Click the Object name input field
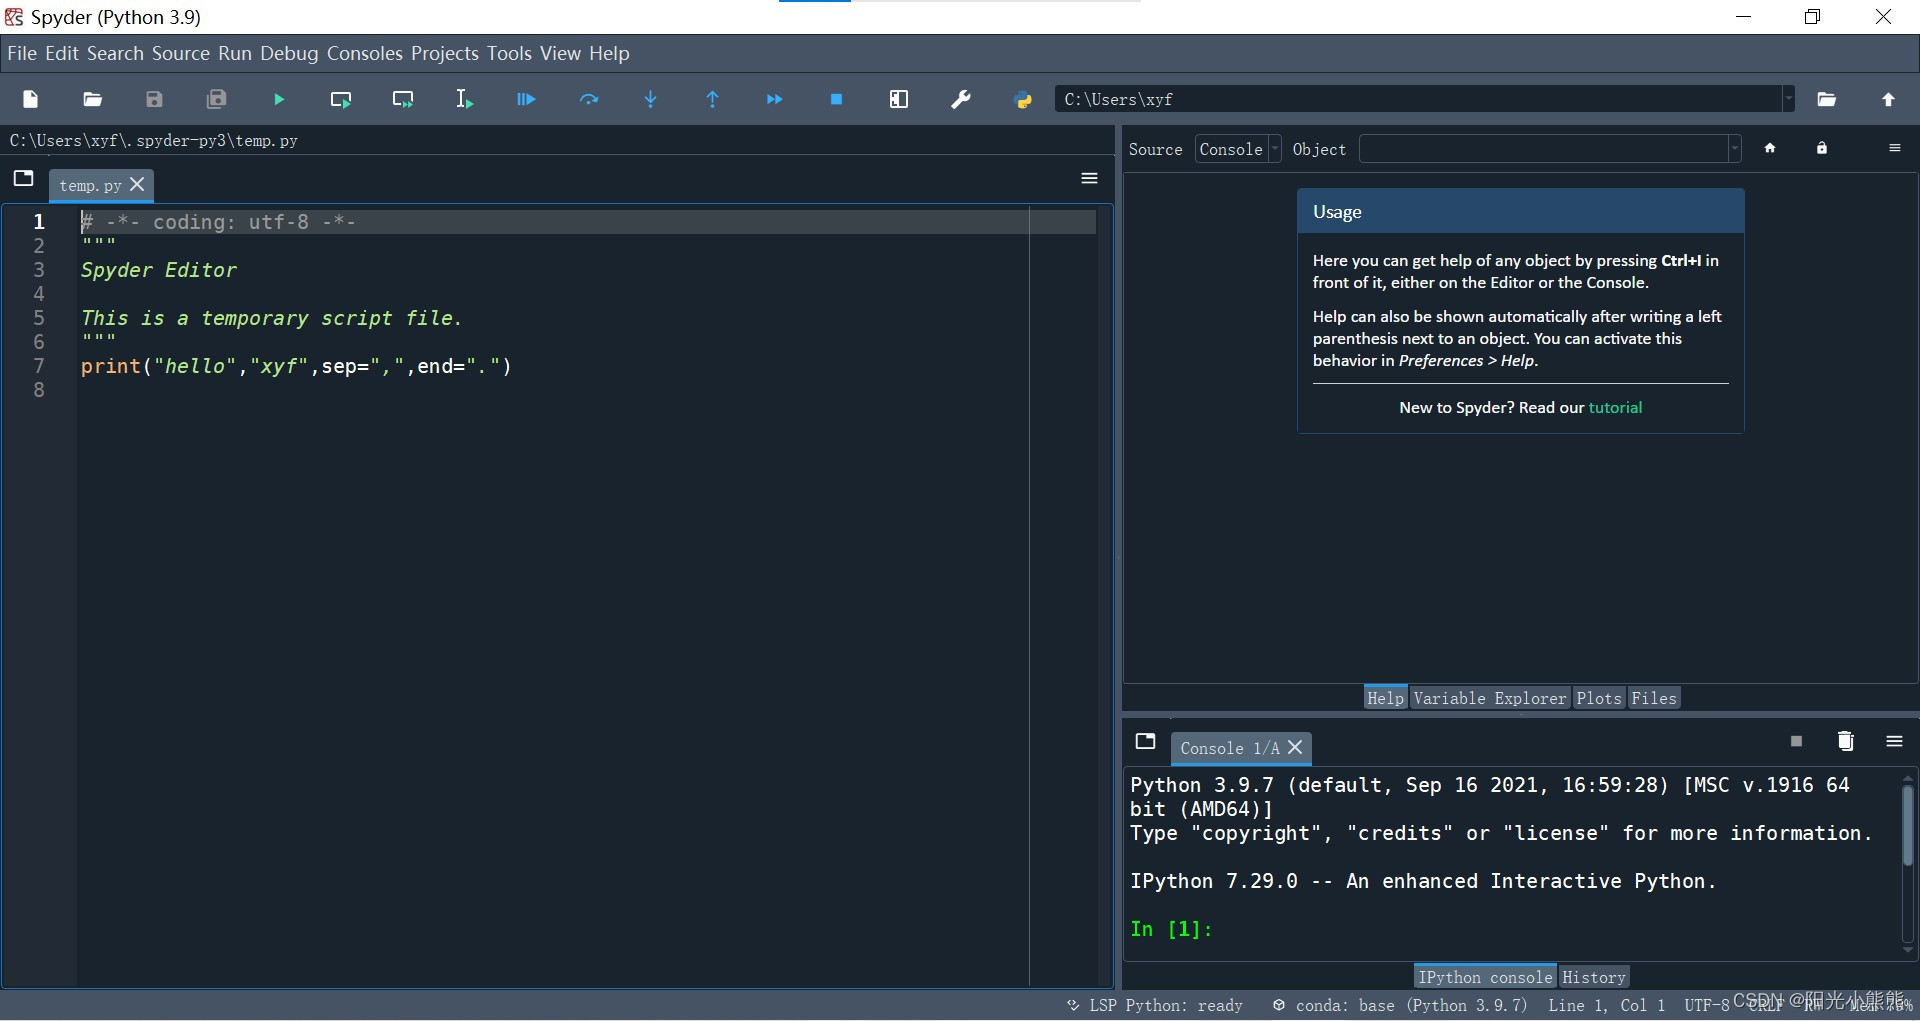 1544,149
